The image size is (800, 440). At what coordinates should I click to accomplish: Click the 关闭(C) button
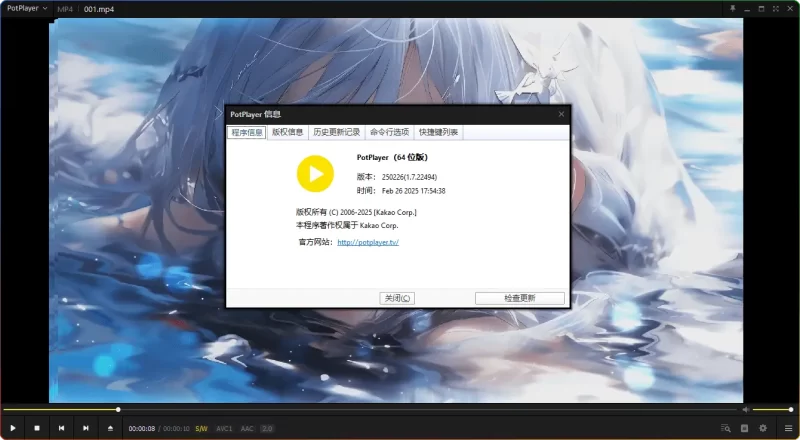point(397,298)
